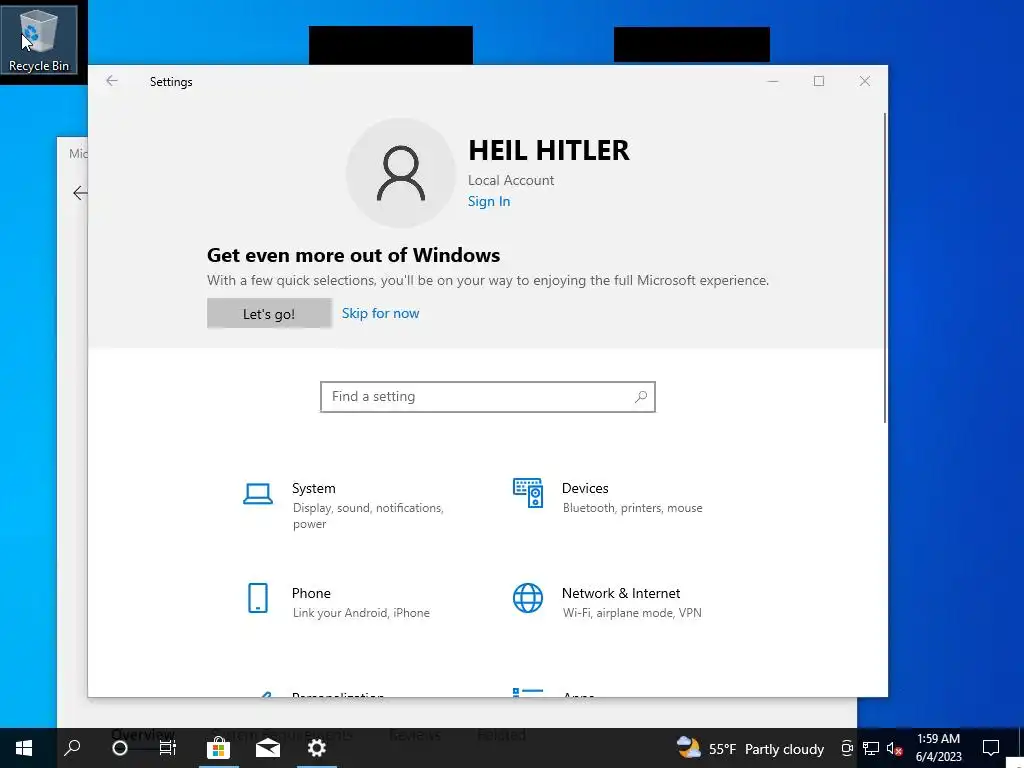Click the Meet Now tray icon
The image size is (1024, 768).
[846, 748]
